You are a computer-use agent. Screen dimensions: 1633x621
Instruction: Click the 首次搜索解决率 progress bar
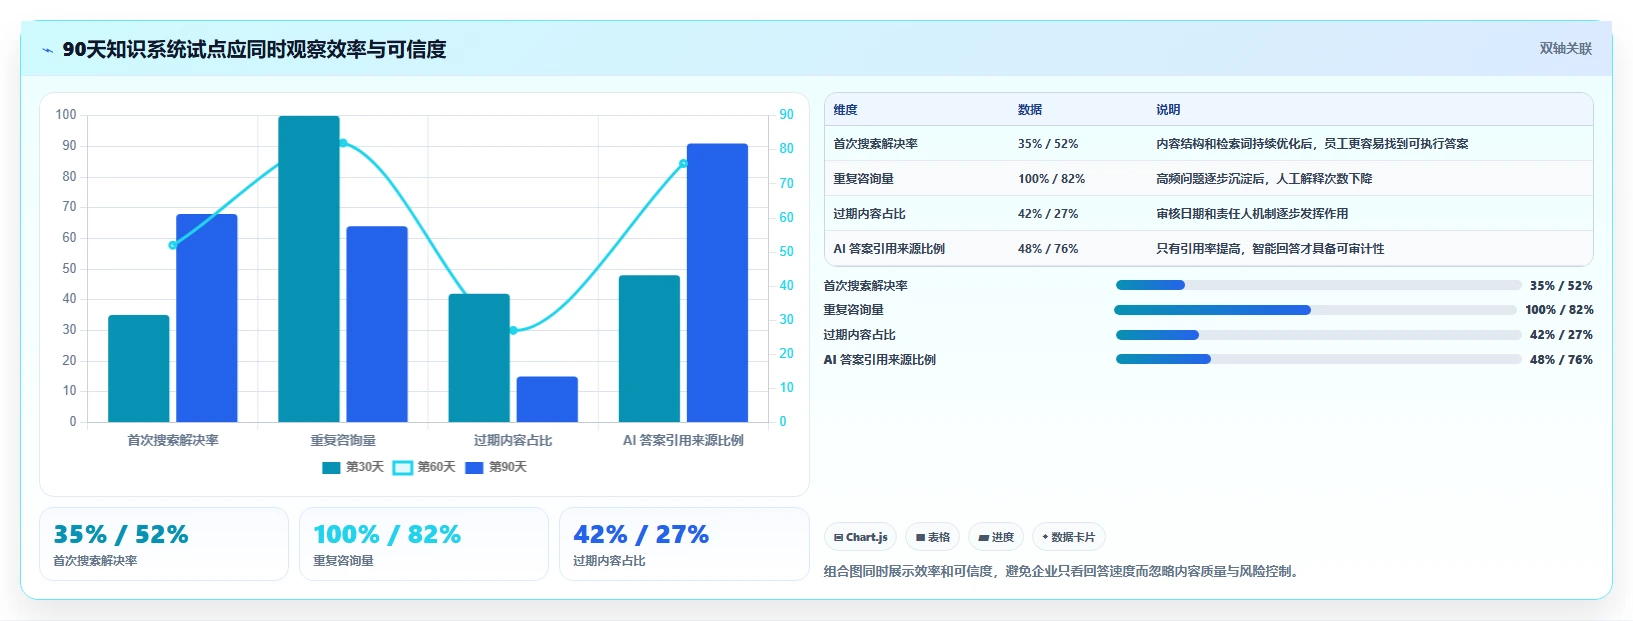pos(1318,285)
